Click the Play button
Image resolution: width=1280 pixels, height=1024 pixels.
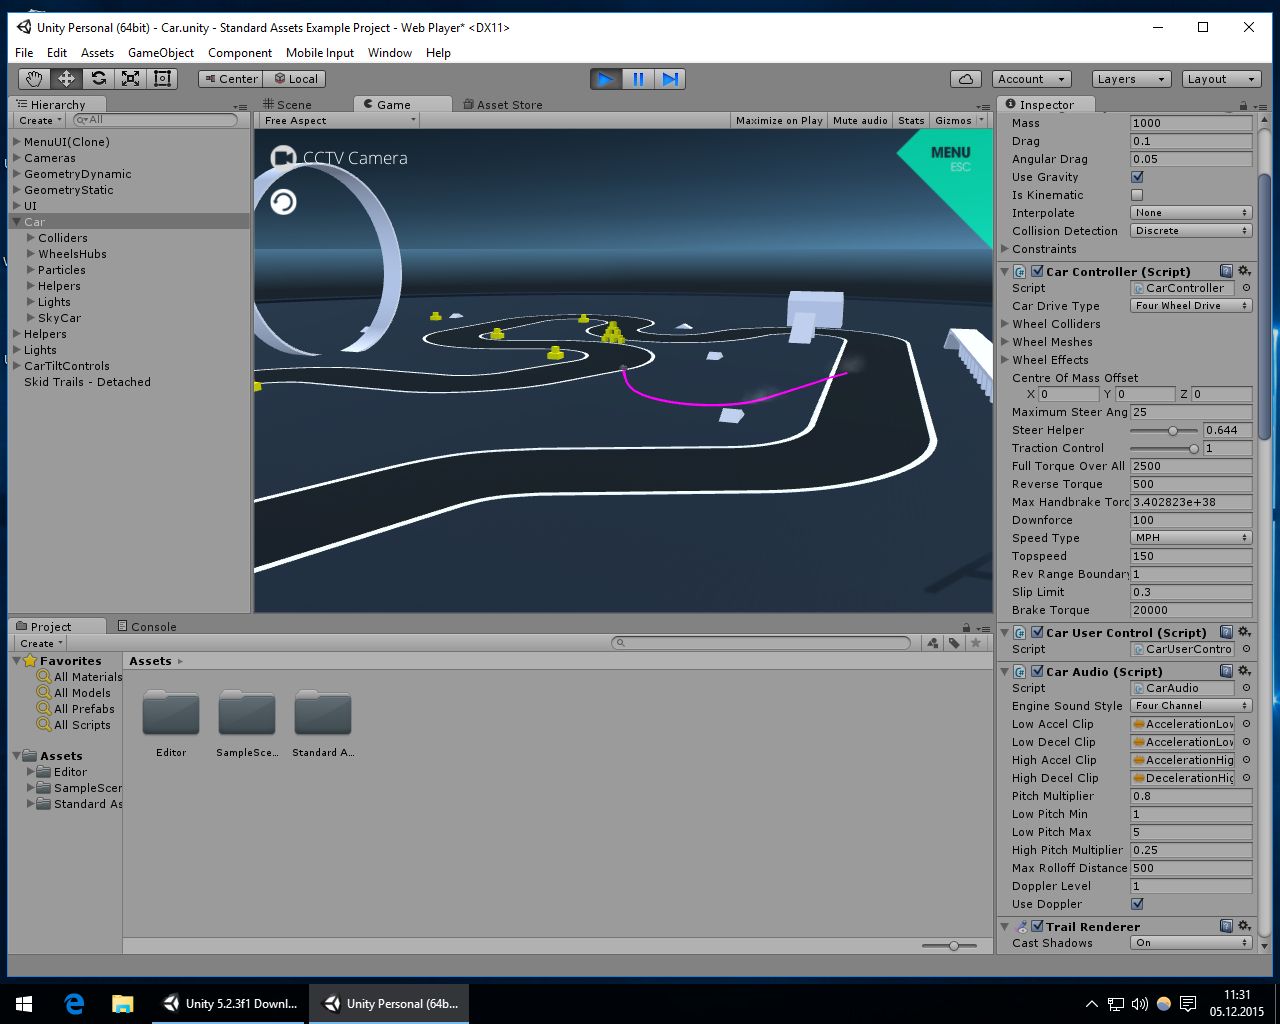point(605,79)
